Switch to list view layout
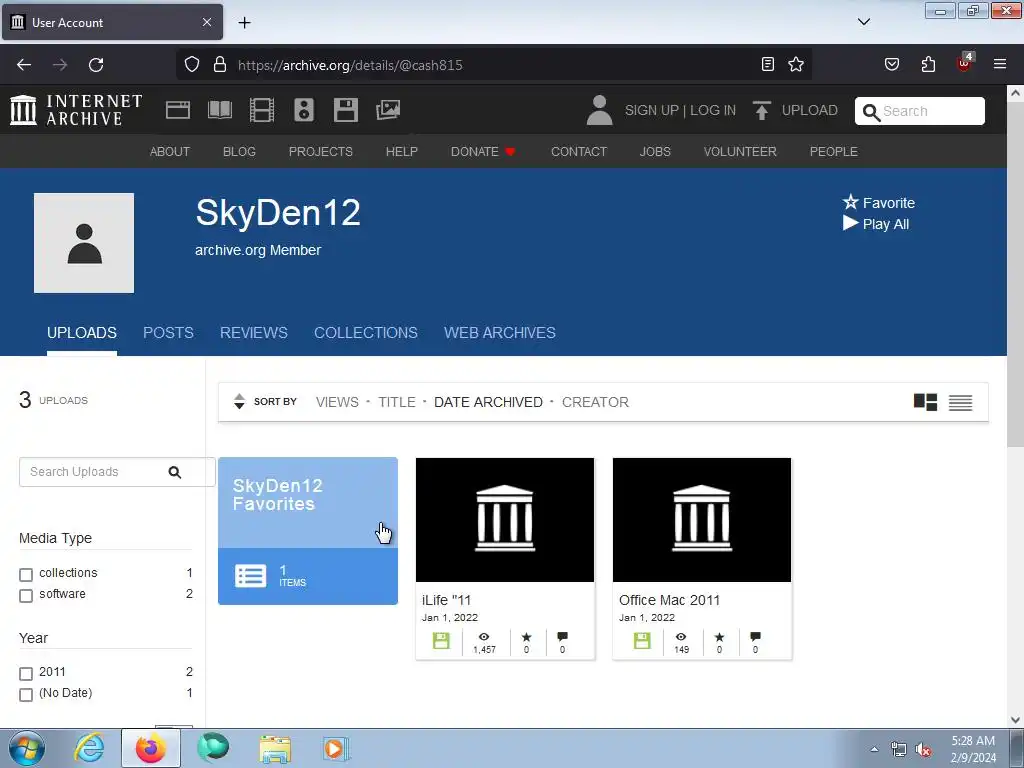The height and width of the screenshot is (768, 1024). pos(960,402)
